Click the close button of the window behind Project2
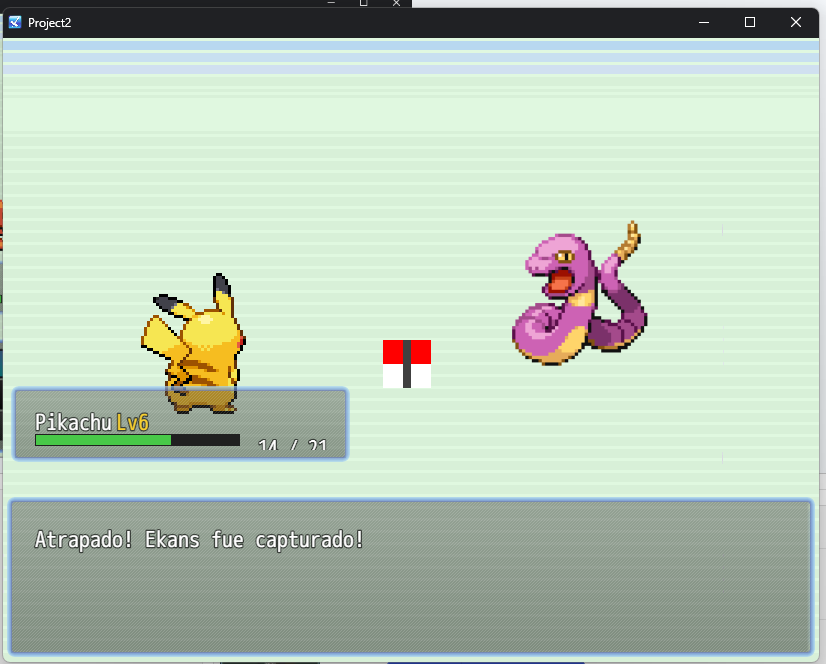The image size is (826, 664). tap(396, 3)
